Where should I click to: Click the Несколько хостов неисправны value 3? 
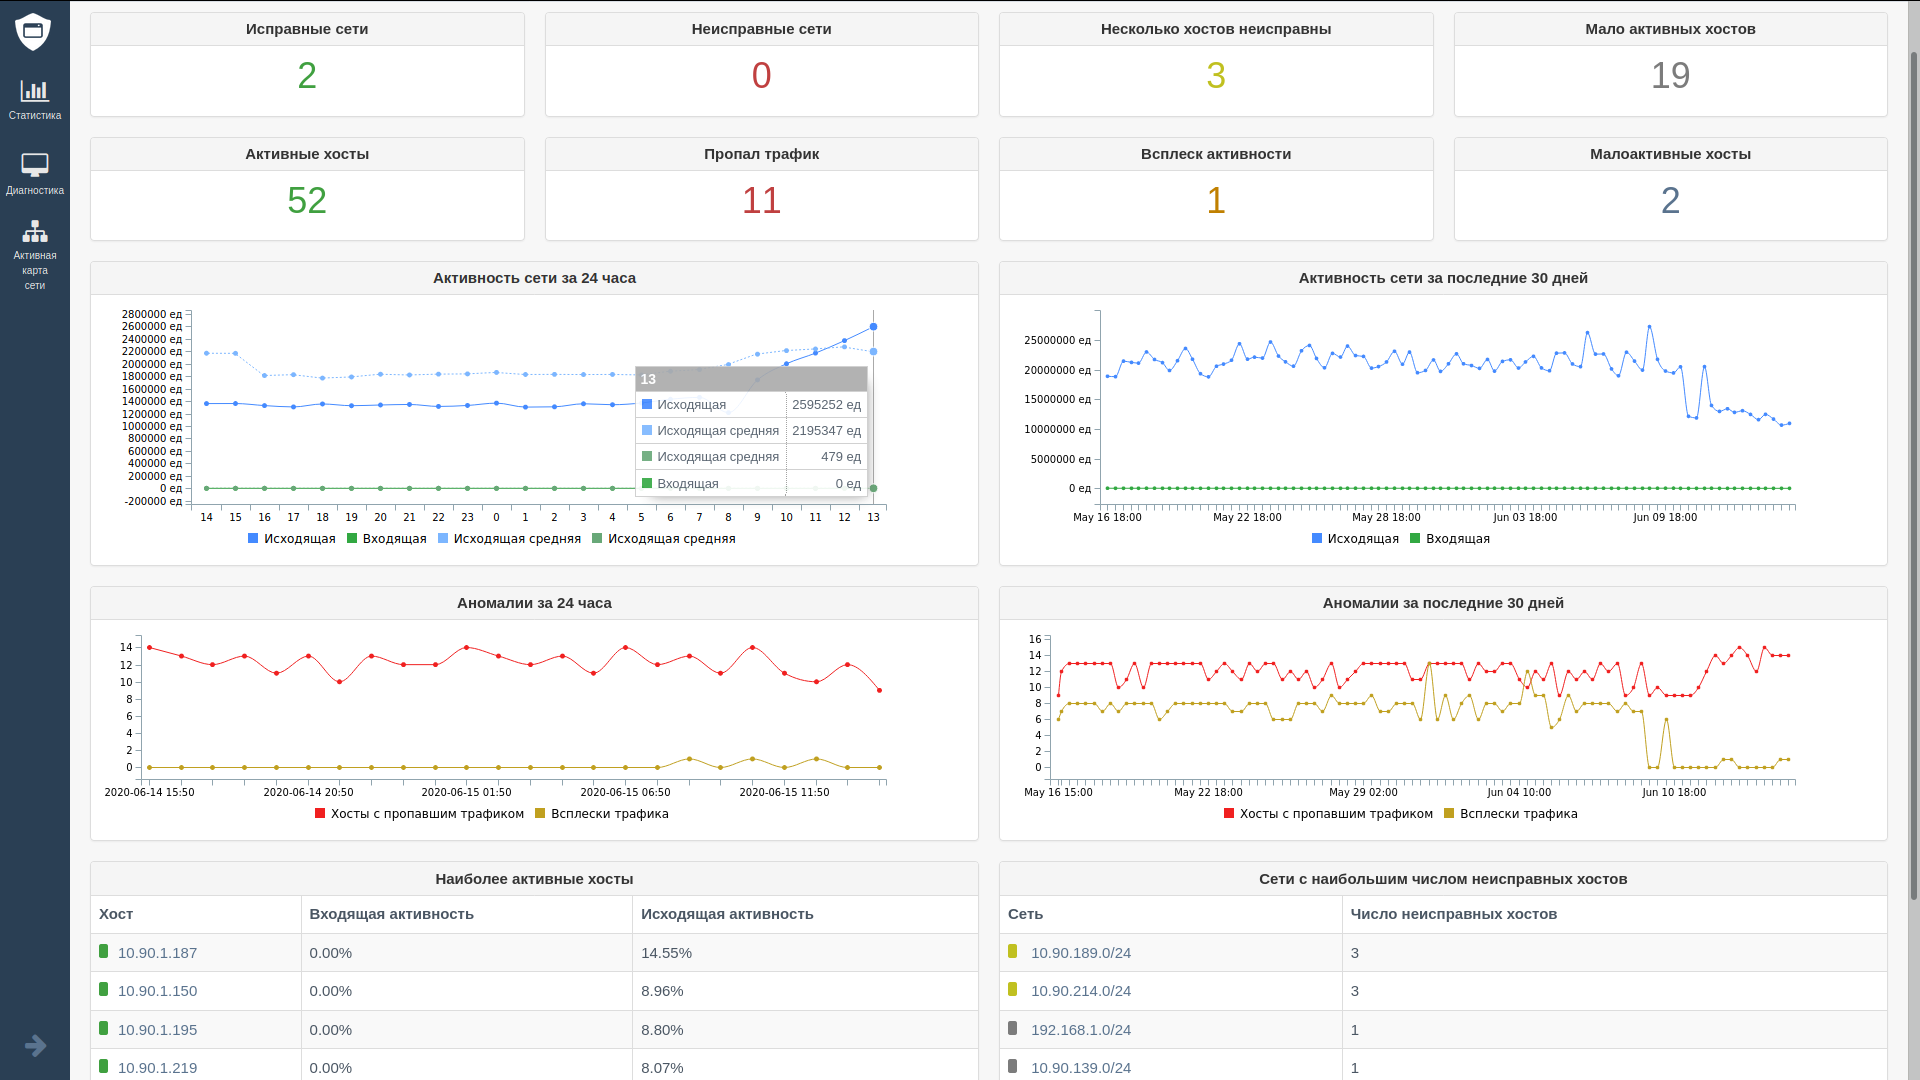1216,76
